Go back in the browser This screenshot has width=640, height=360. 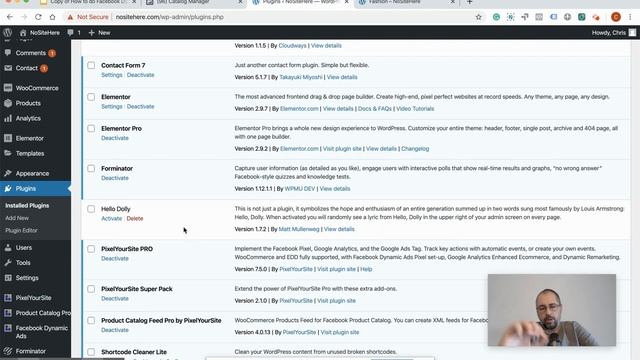pyautogui.click(x=10, y=17)
